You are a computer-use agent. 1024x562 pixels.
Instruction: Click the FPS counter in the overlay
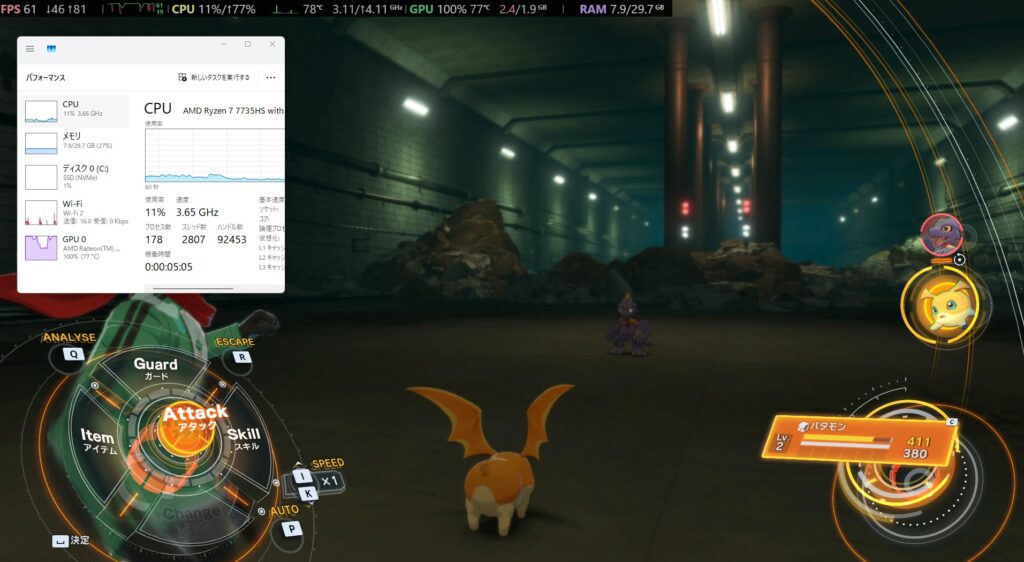coord(18,9)
